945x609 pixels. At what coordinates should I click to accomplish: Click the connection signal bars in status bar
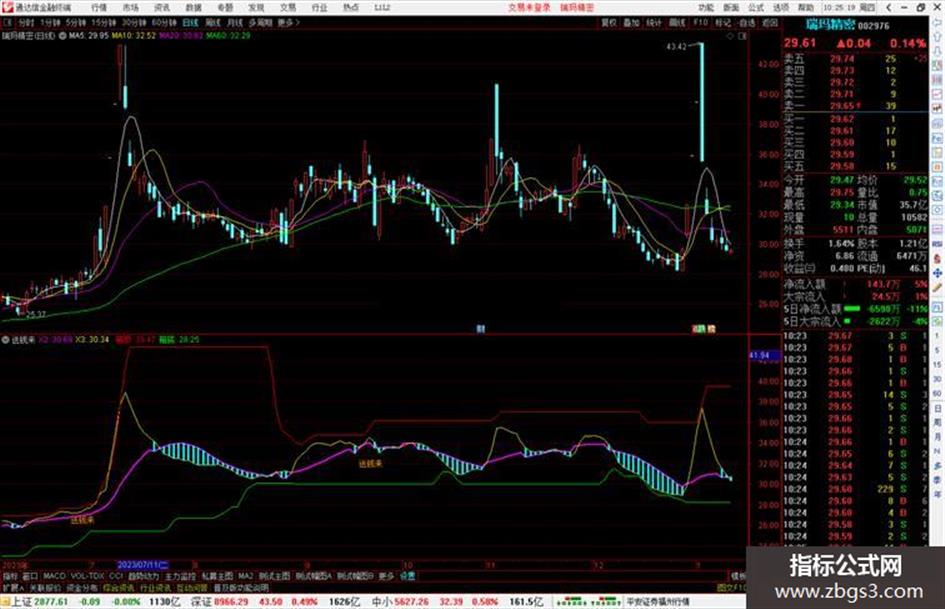pyautogui.click(x=588, y=602)
